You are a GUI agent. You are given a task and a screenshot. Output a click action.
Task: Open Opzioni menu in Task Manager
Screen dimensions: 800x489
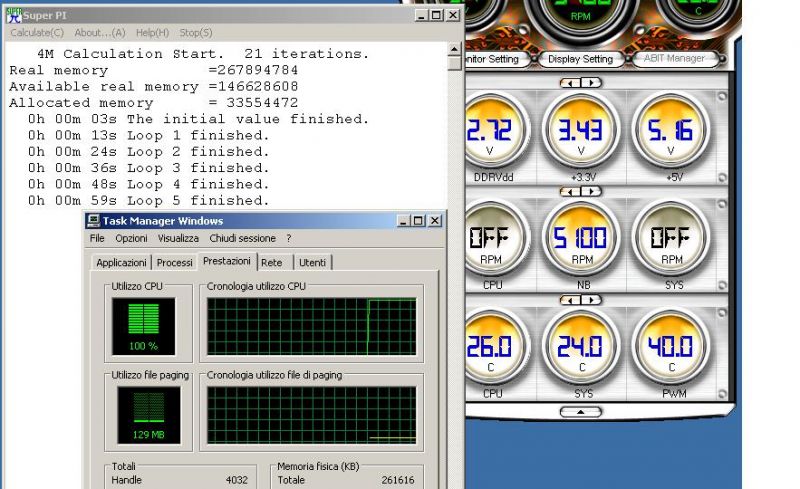131,238
